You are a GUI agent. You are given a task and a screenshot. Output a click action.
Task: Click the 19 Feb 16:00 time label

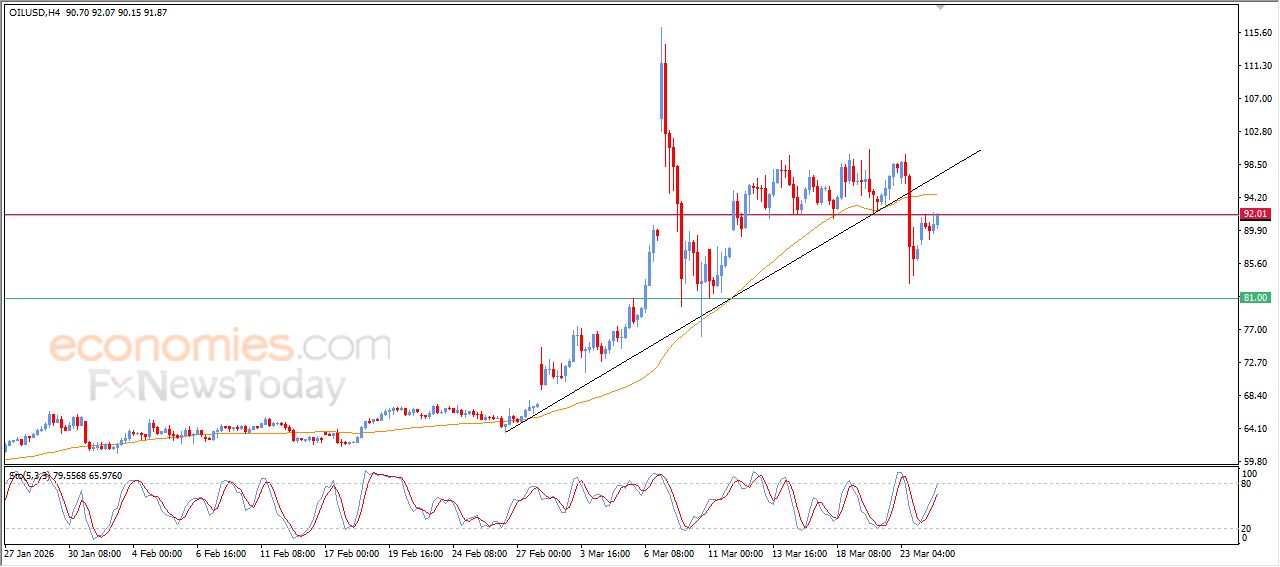[416, 553]
